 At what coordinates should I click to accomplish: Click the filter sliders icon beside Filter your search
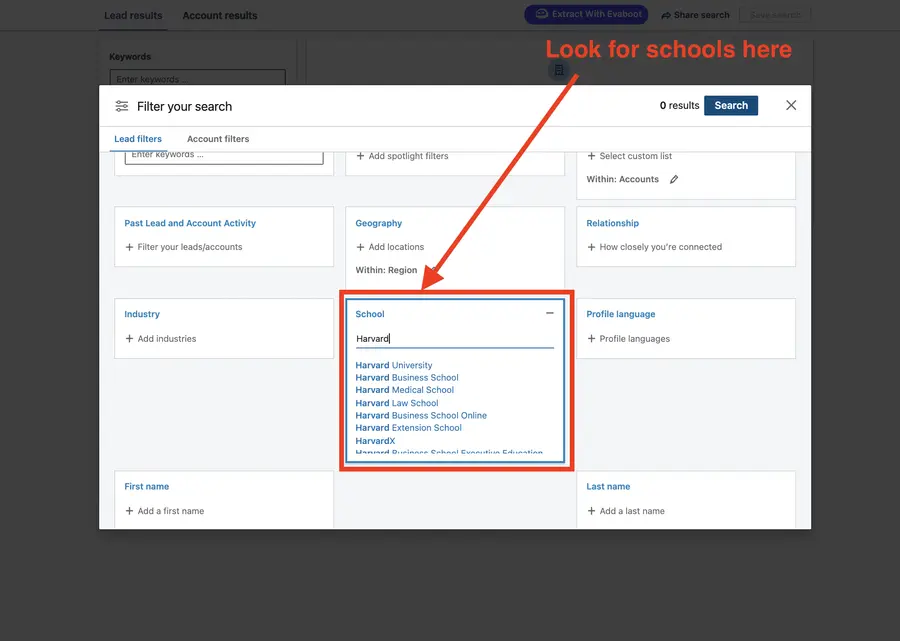tap(122, 106)
